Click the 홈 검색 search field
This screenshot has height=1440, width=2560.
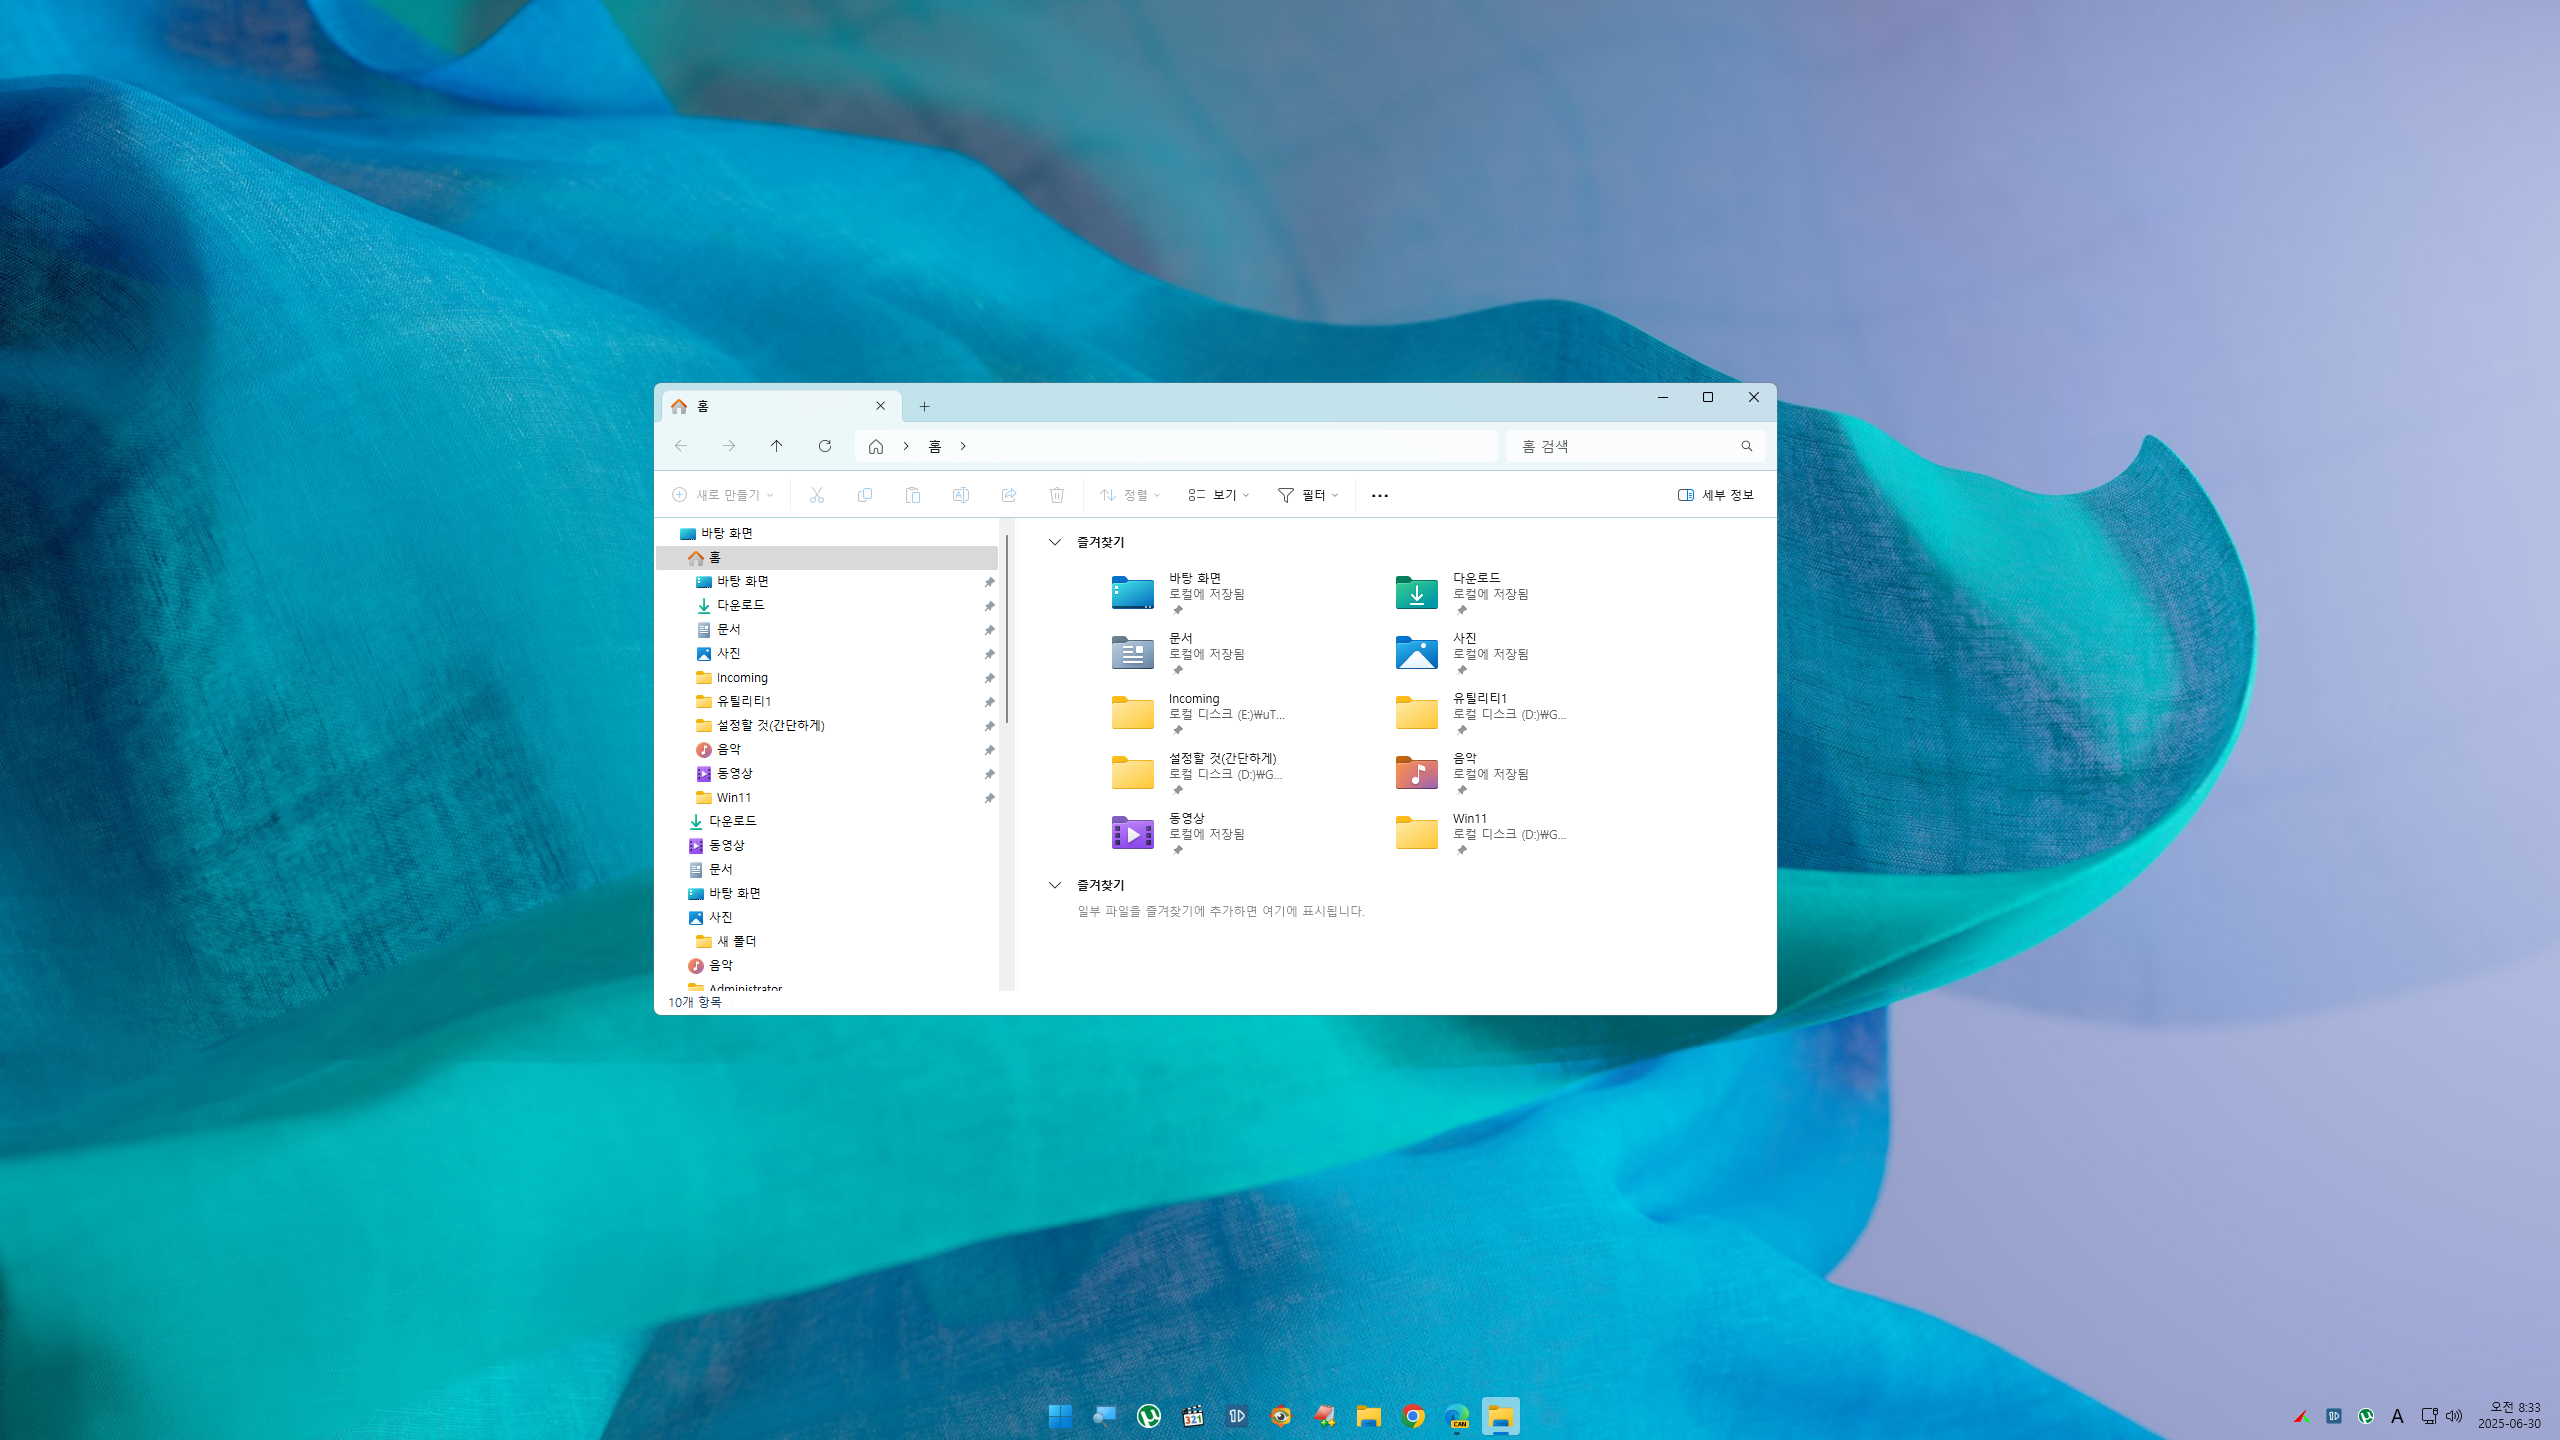tap(1620, 447)
